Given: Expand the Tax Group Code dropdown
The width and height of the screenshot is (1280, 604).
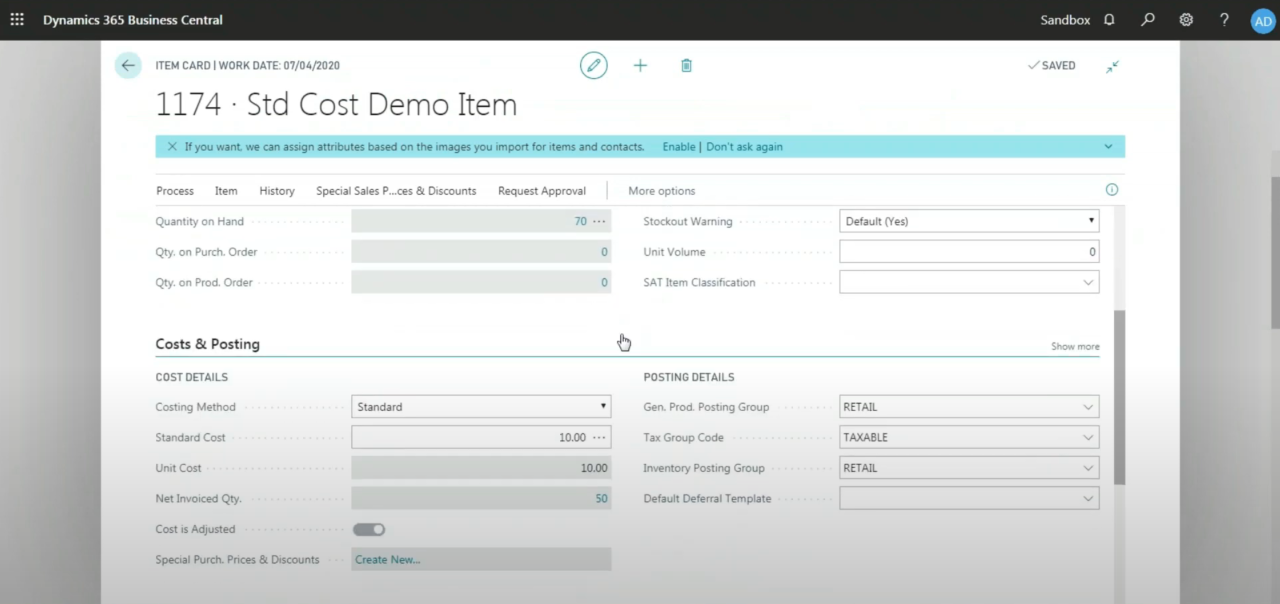Looking at the screenshot, I should click(1088, 438).
